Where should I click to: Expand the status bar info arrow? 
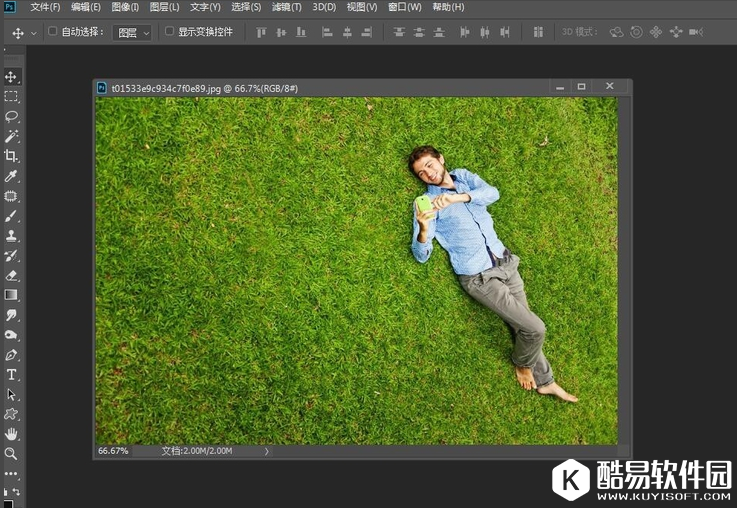click(x=266, y=451)
